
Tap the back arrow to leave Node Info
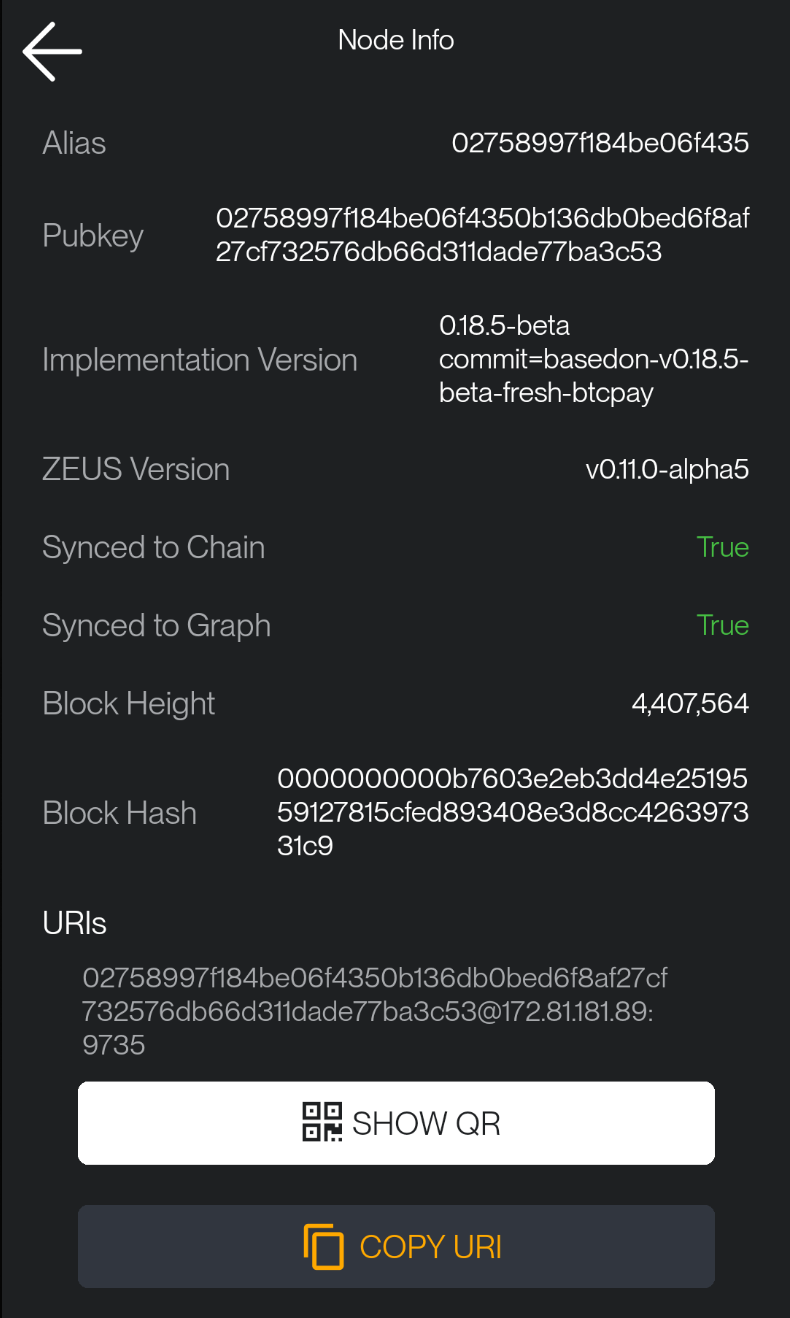[x=51, y=51]
